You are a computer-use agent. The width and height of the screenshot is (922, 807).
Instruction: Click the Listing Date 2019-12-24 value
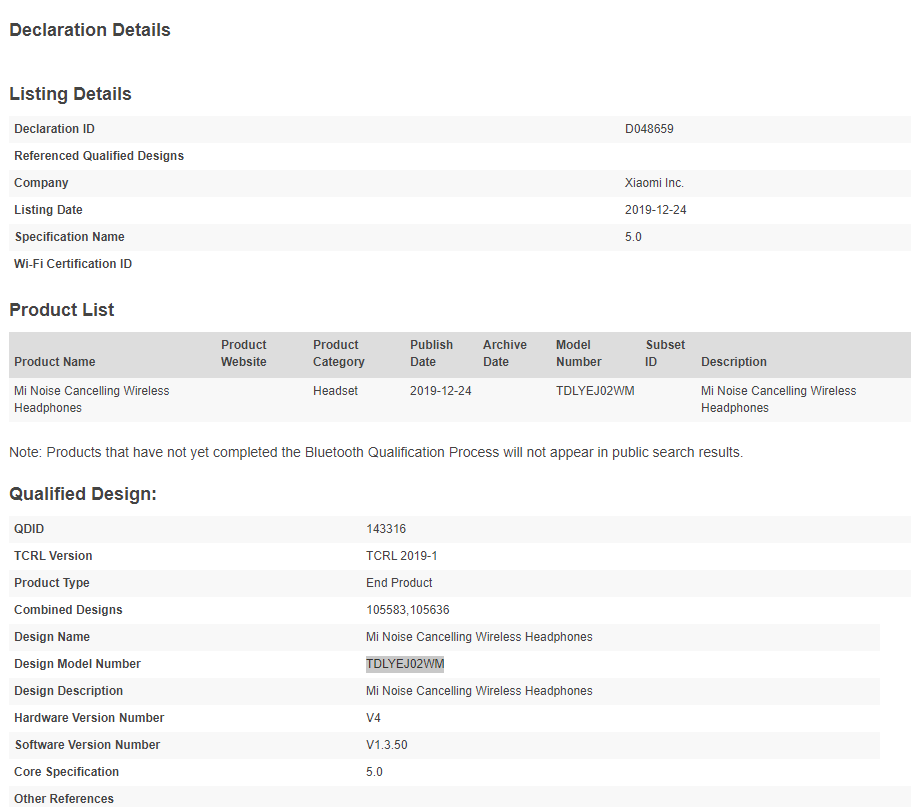(655, 210)
